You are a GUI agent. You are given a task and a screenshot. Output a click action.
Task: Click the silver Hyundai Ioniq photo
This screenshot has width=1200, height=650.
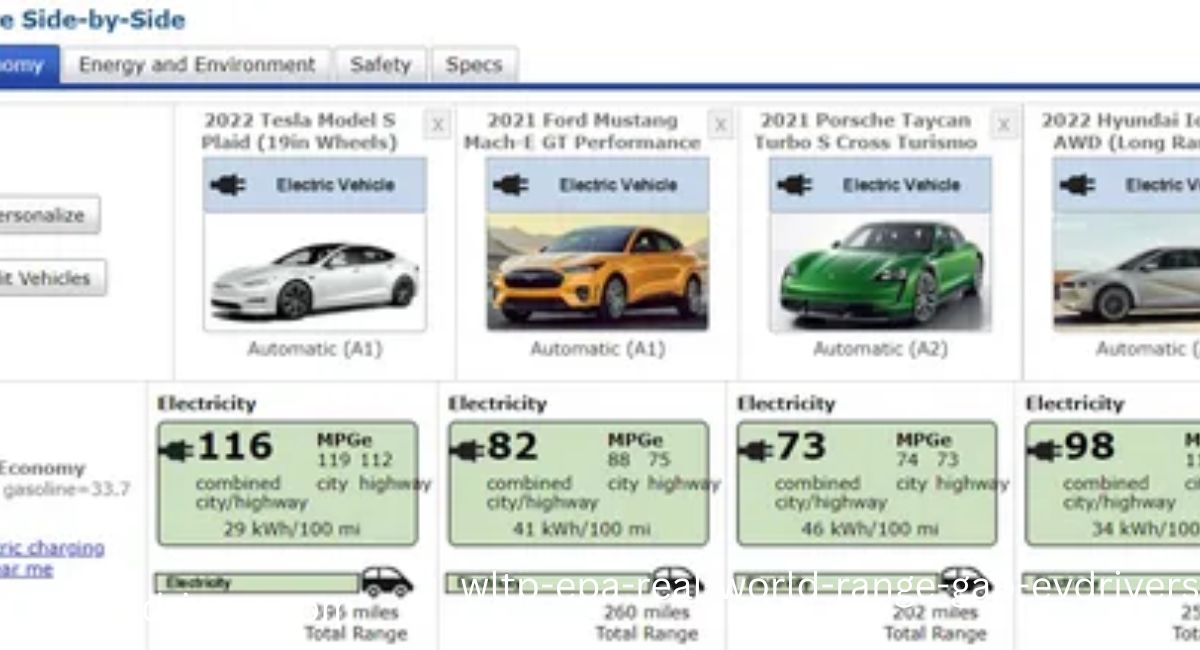tap(1127, 271)
